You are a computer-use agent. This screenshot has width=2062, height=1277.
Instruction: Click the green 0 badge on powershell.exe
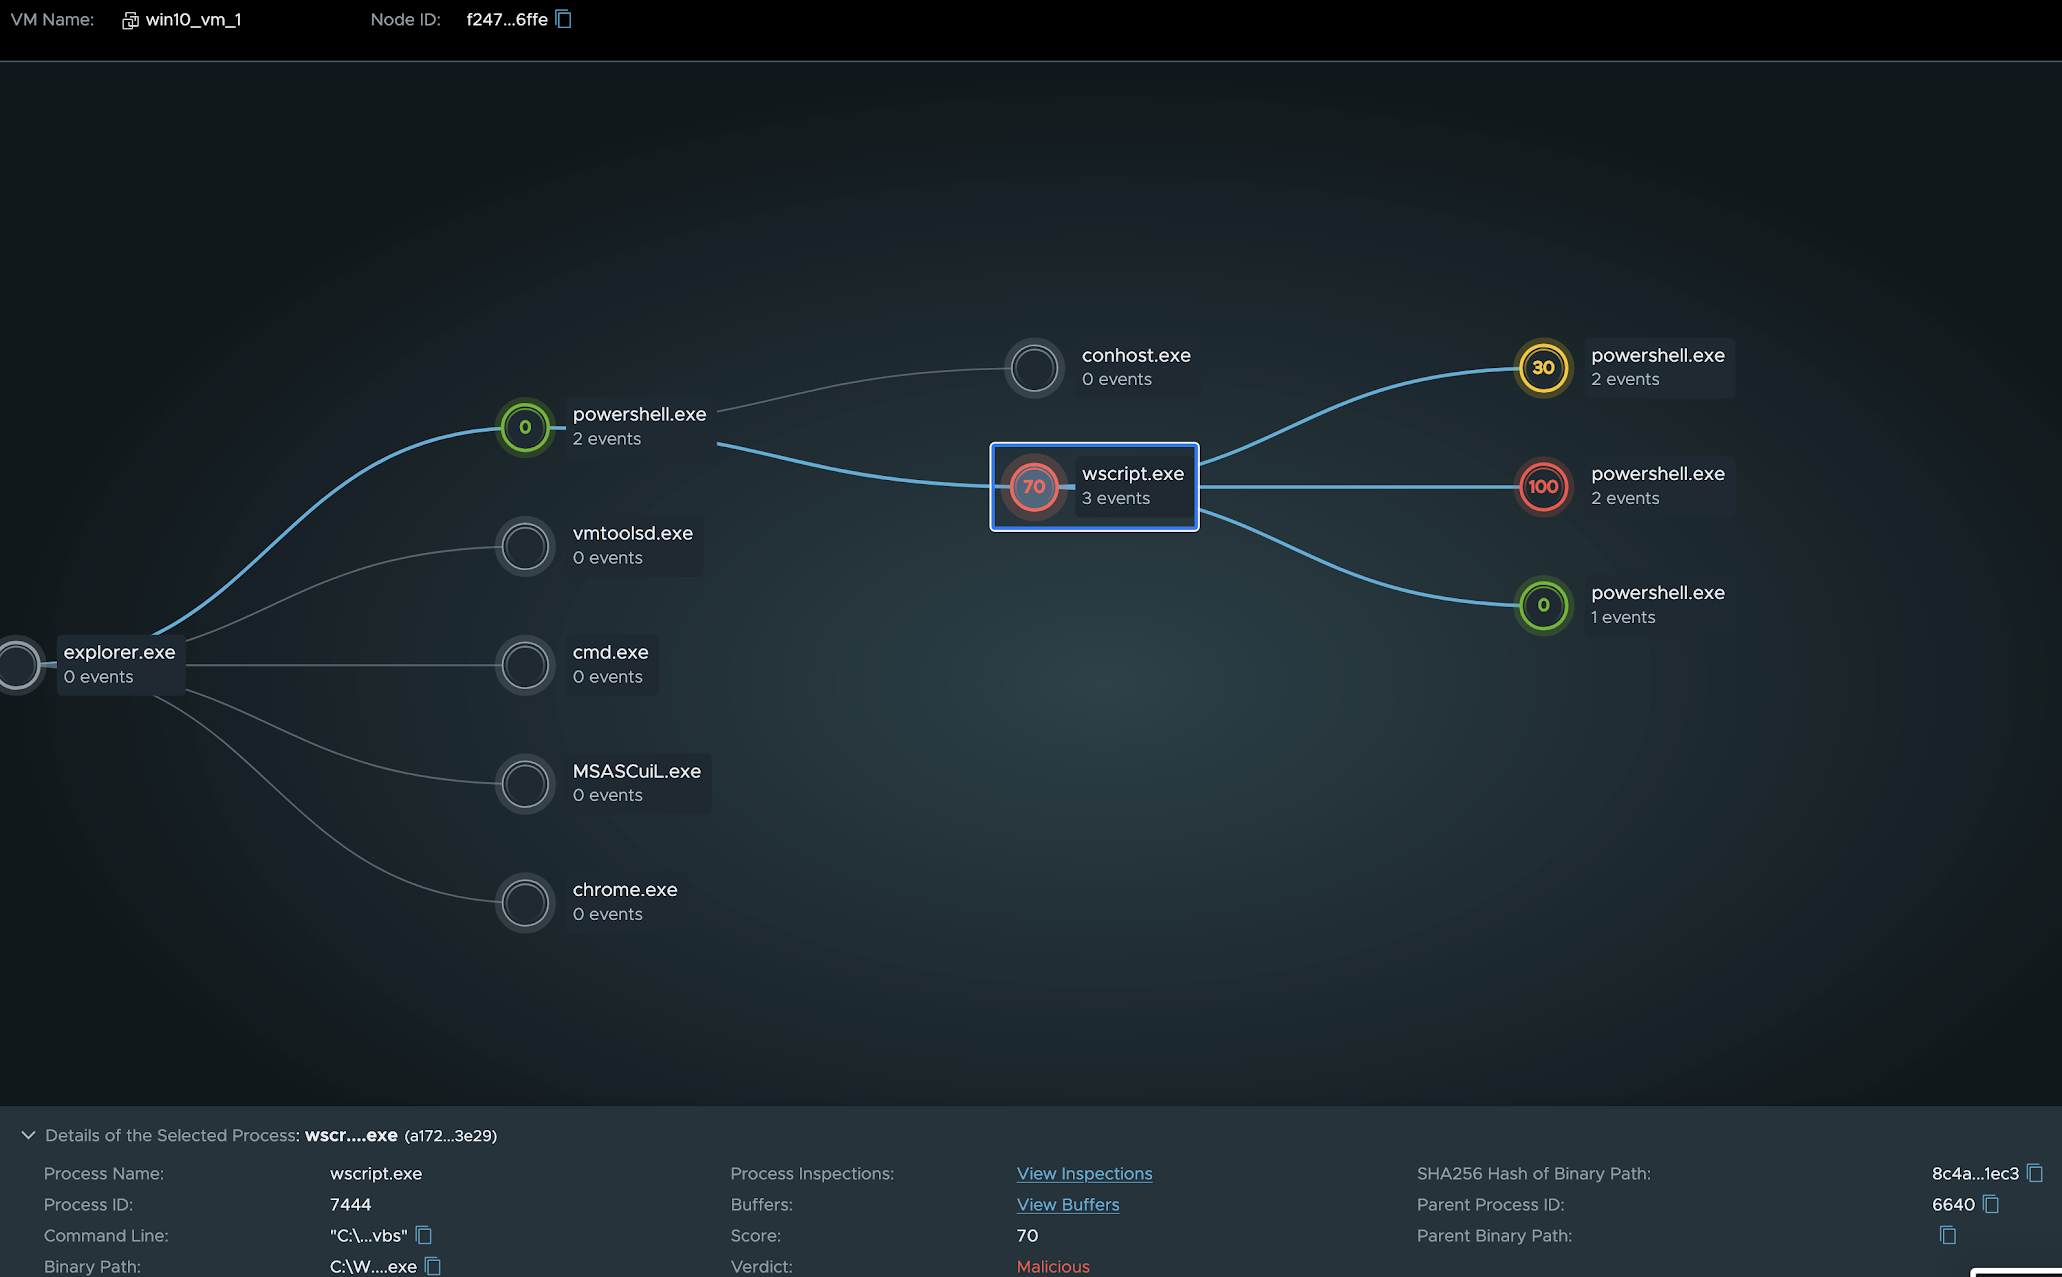[x=1543, y=606]
